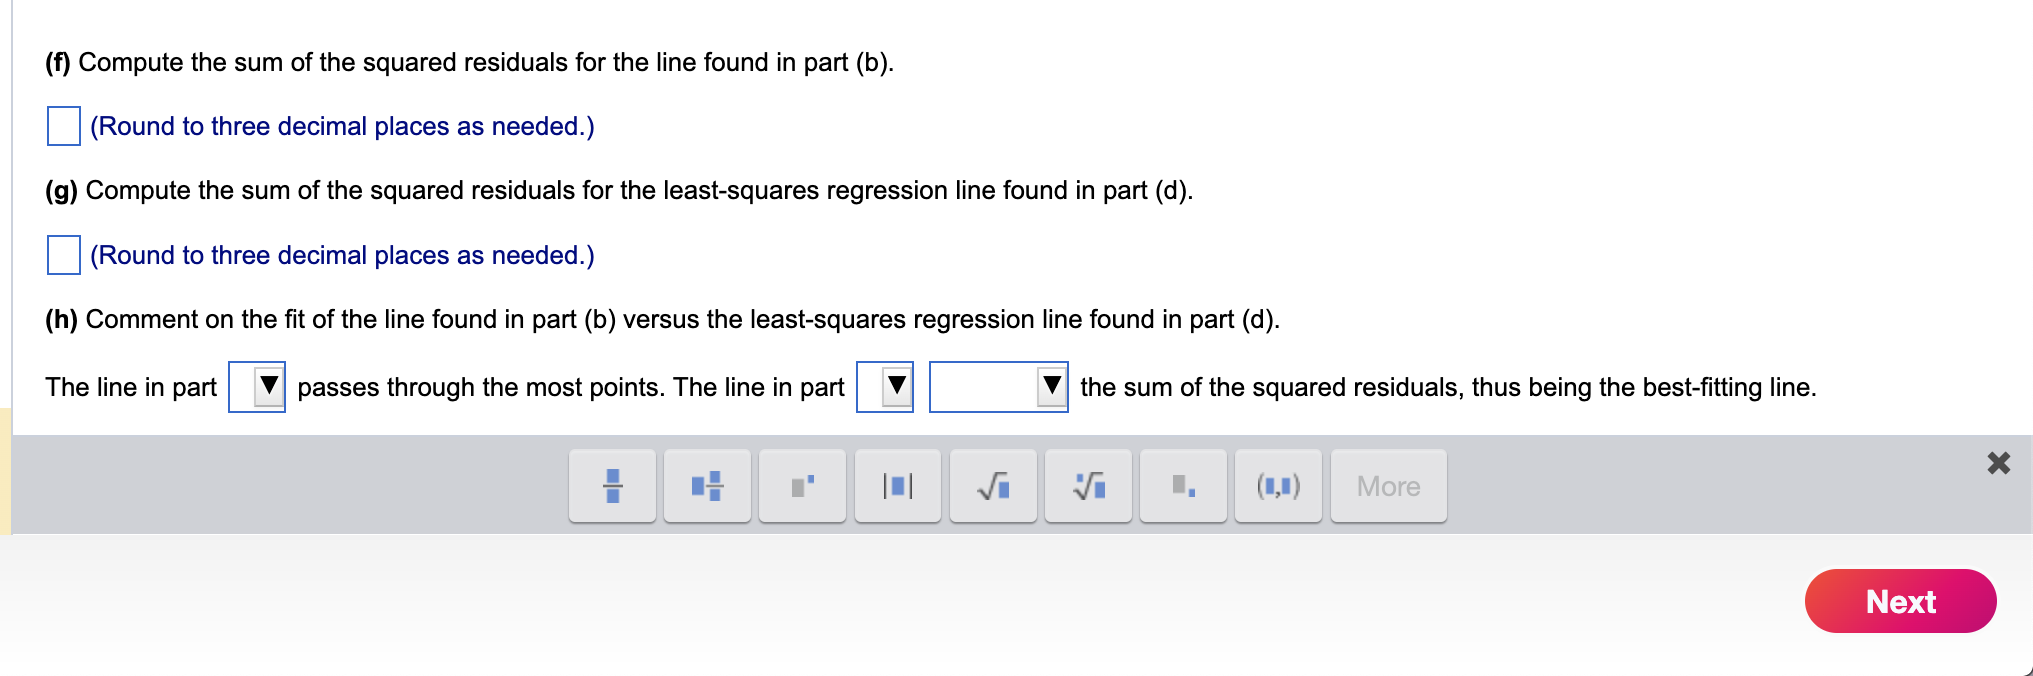The height and width of the screenshot is (676, 2033).
Task: Insert an exponent template
Action: [x=802, y=486]
